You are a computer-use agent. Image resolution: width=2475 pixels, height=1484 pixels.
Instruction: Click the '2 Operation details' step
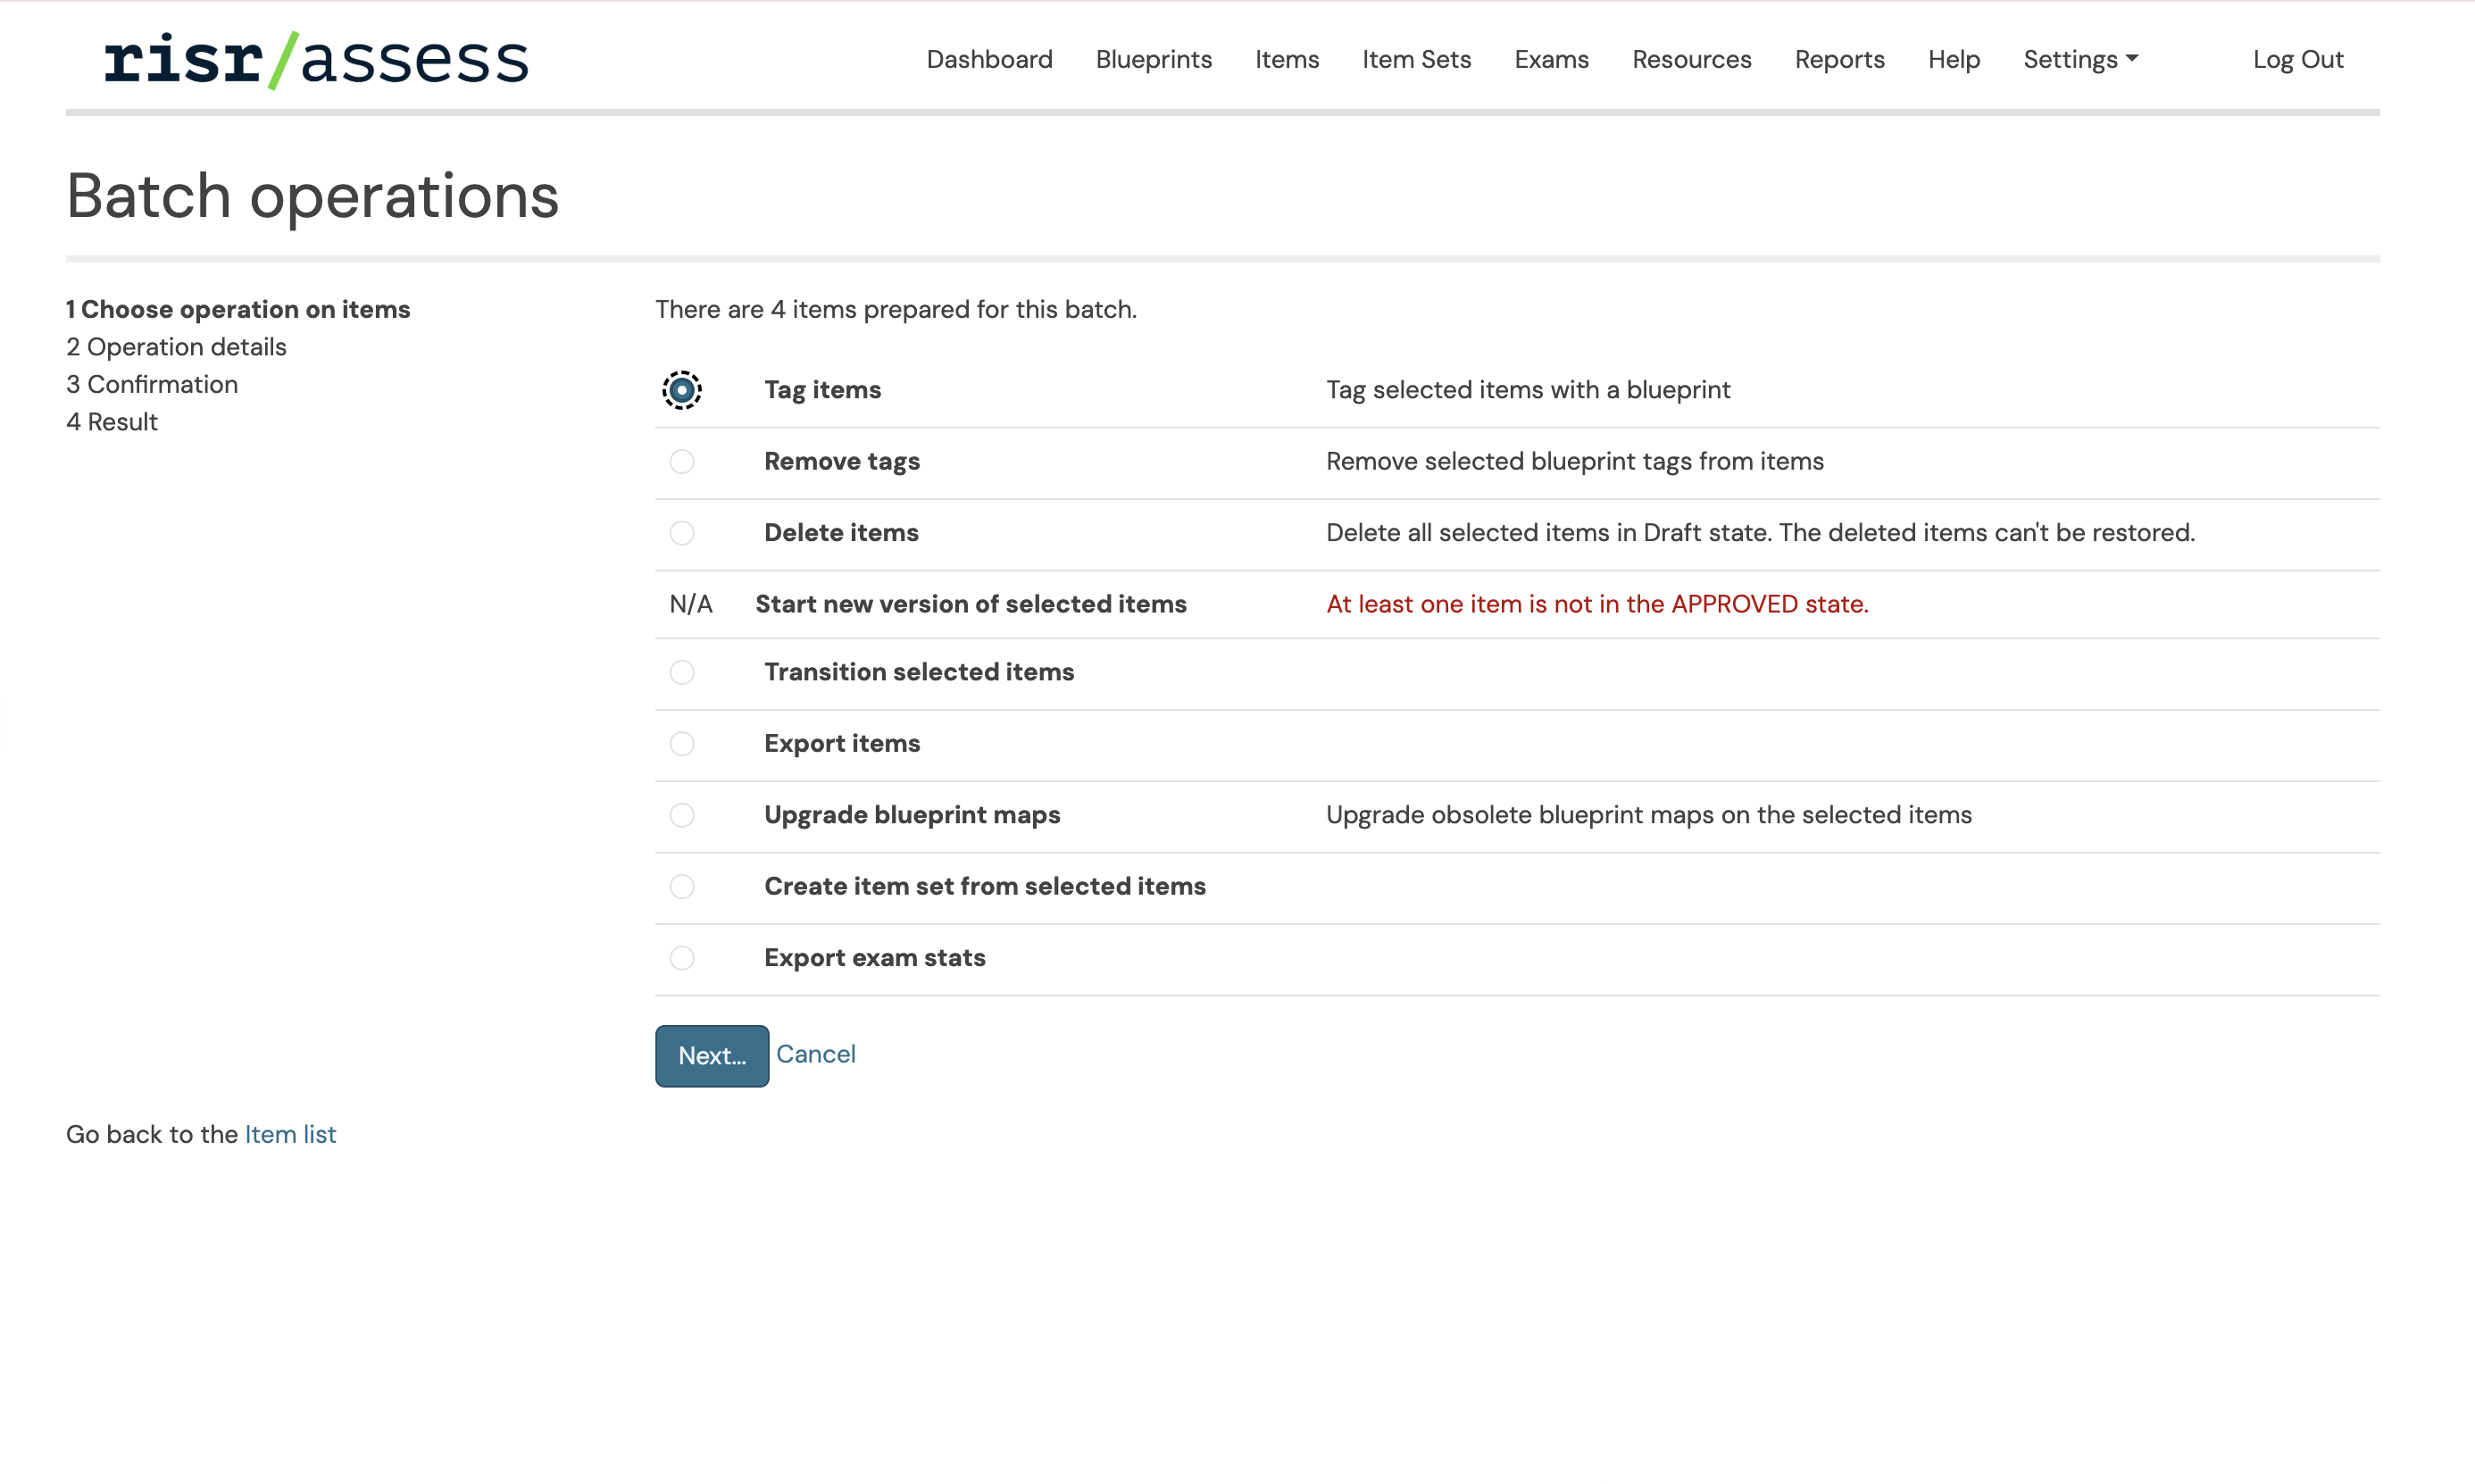[x=176, y=347]
